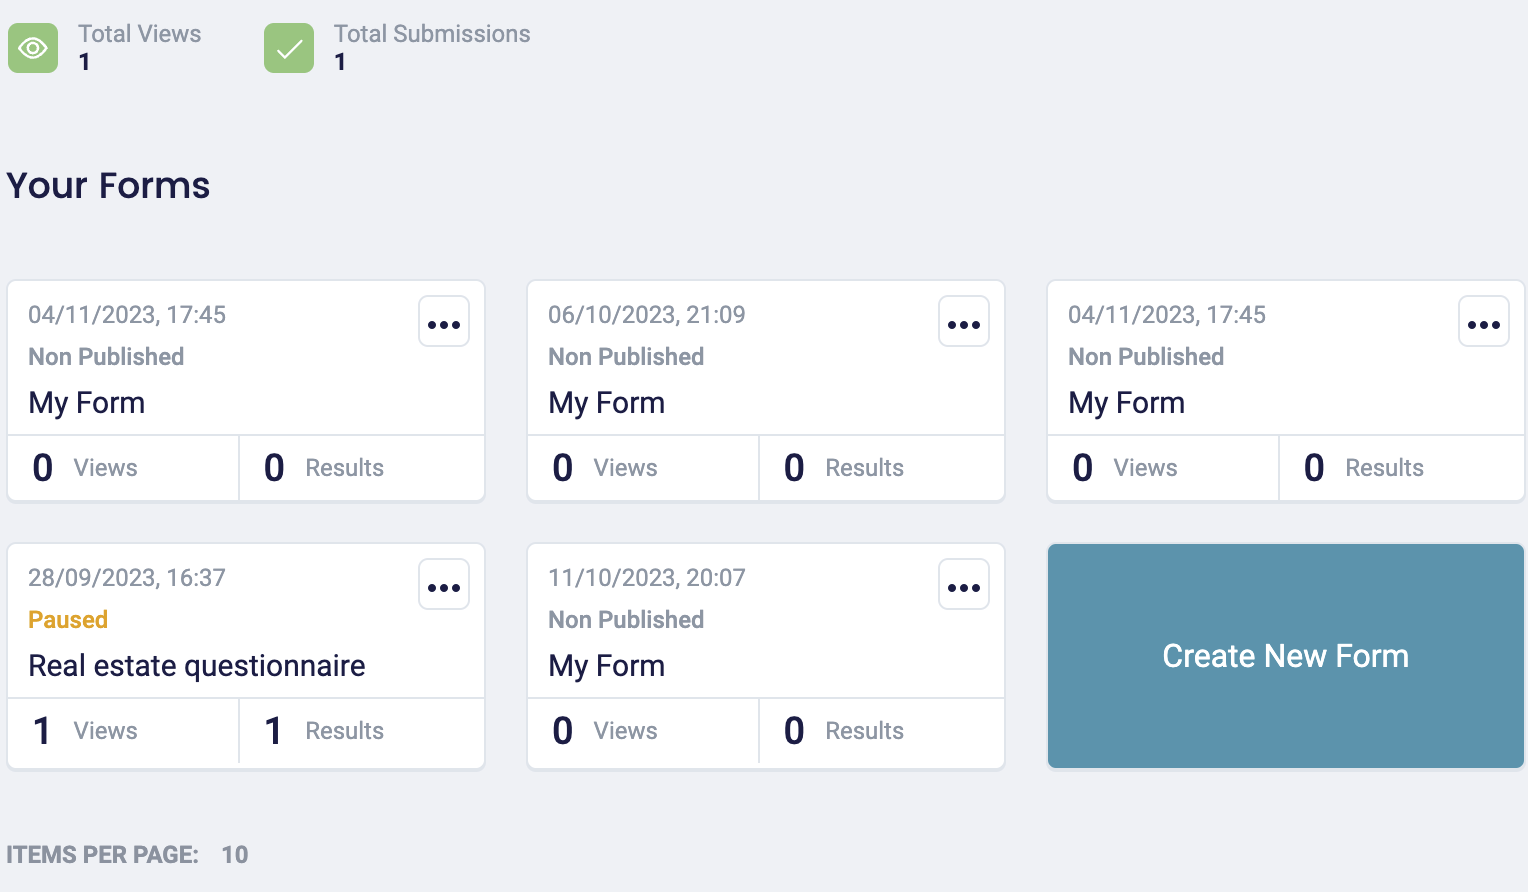This screenshot has height=892, width=1528.
Task: Click the Create New Form button
Action: (1285, 656)
